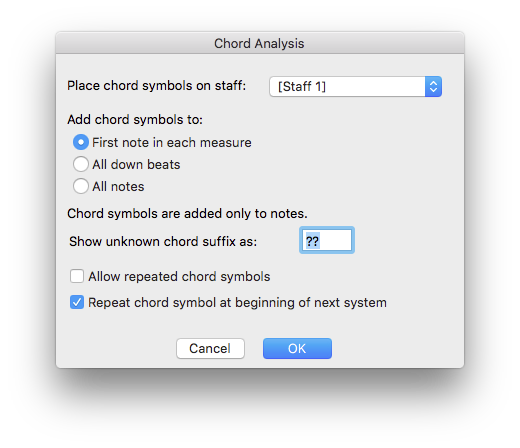Uncheck Repeat chord symbol at next system
Screen dimensions: 520x448
(77, 302)
